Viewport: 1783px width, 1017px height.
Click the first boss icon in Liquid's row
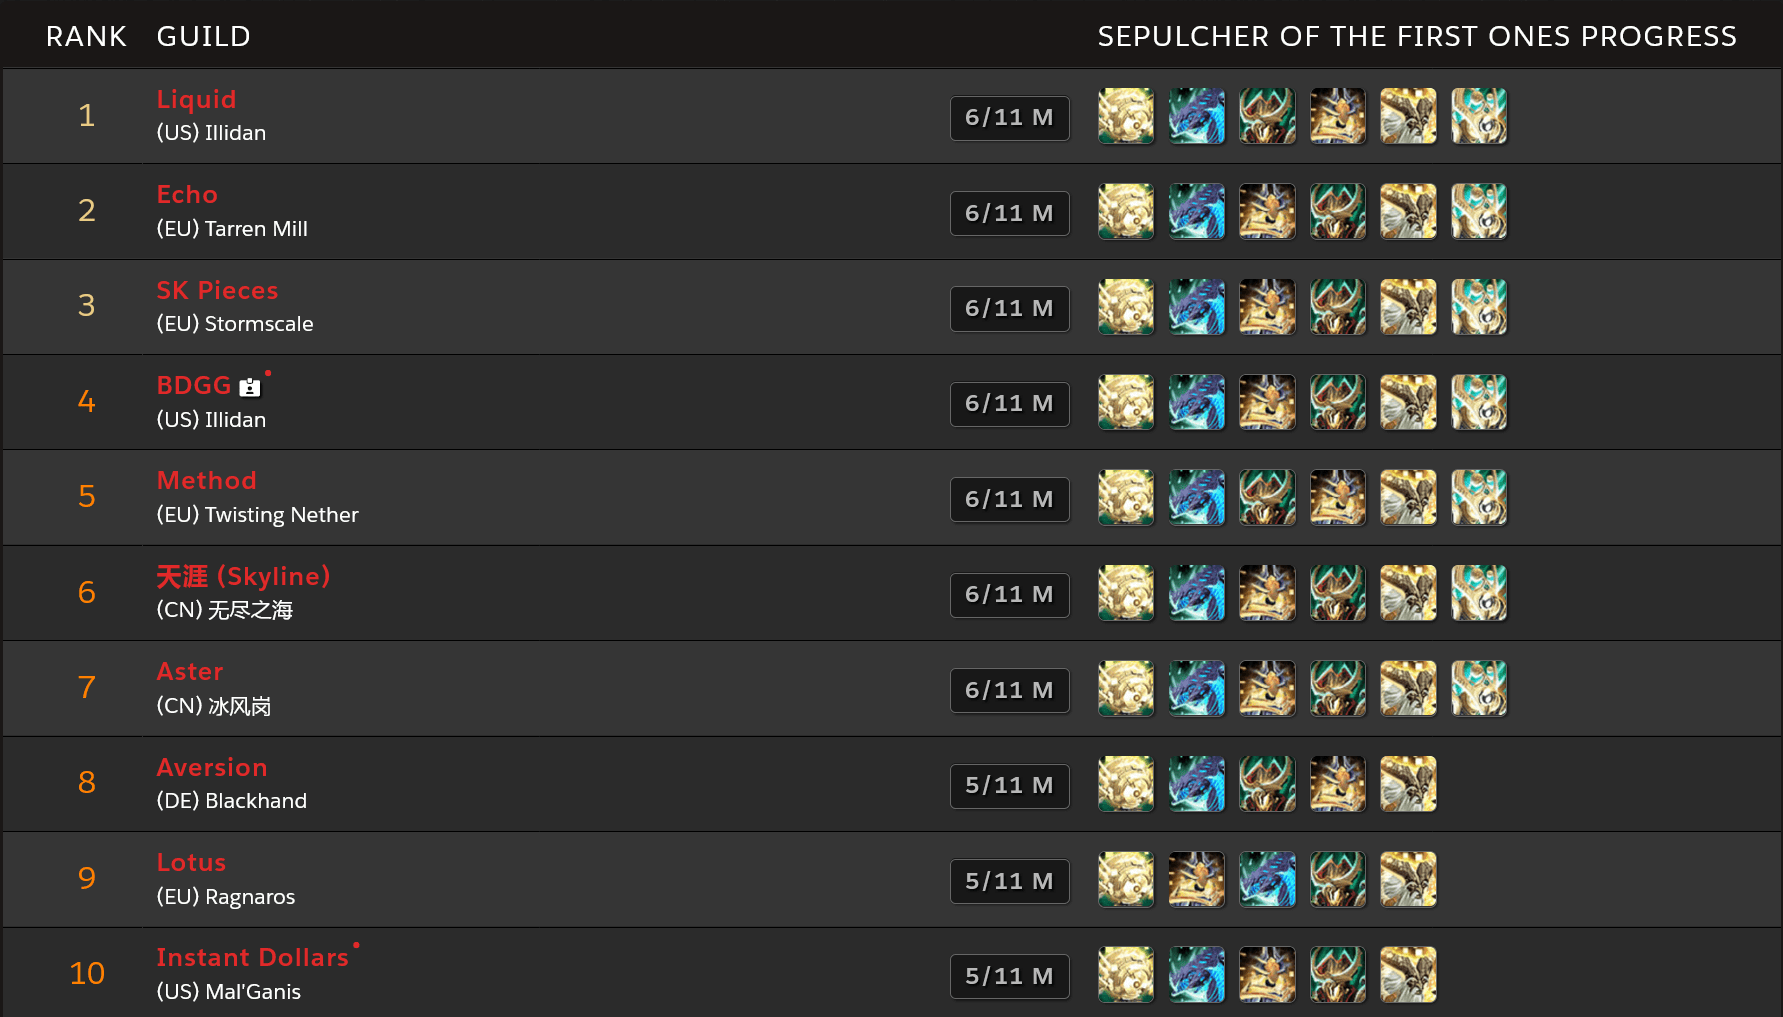[x=1126, y=116]
